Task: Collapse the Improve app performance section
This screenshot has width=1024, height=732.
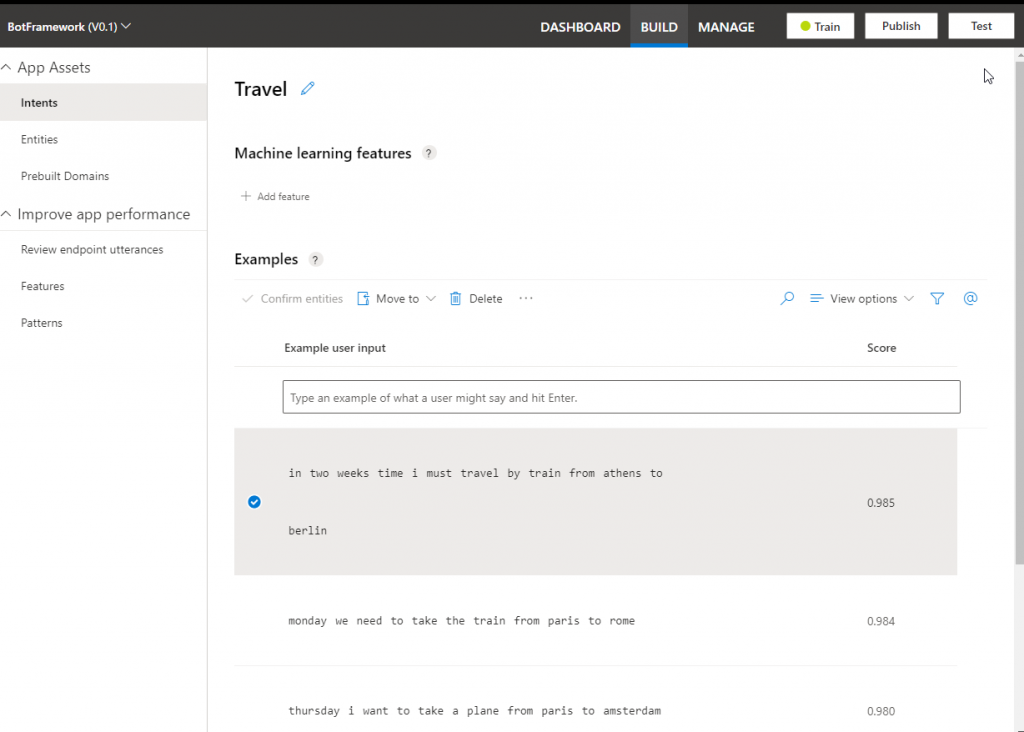Action: 7,214
